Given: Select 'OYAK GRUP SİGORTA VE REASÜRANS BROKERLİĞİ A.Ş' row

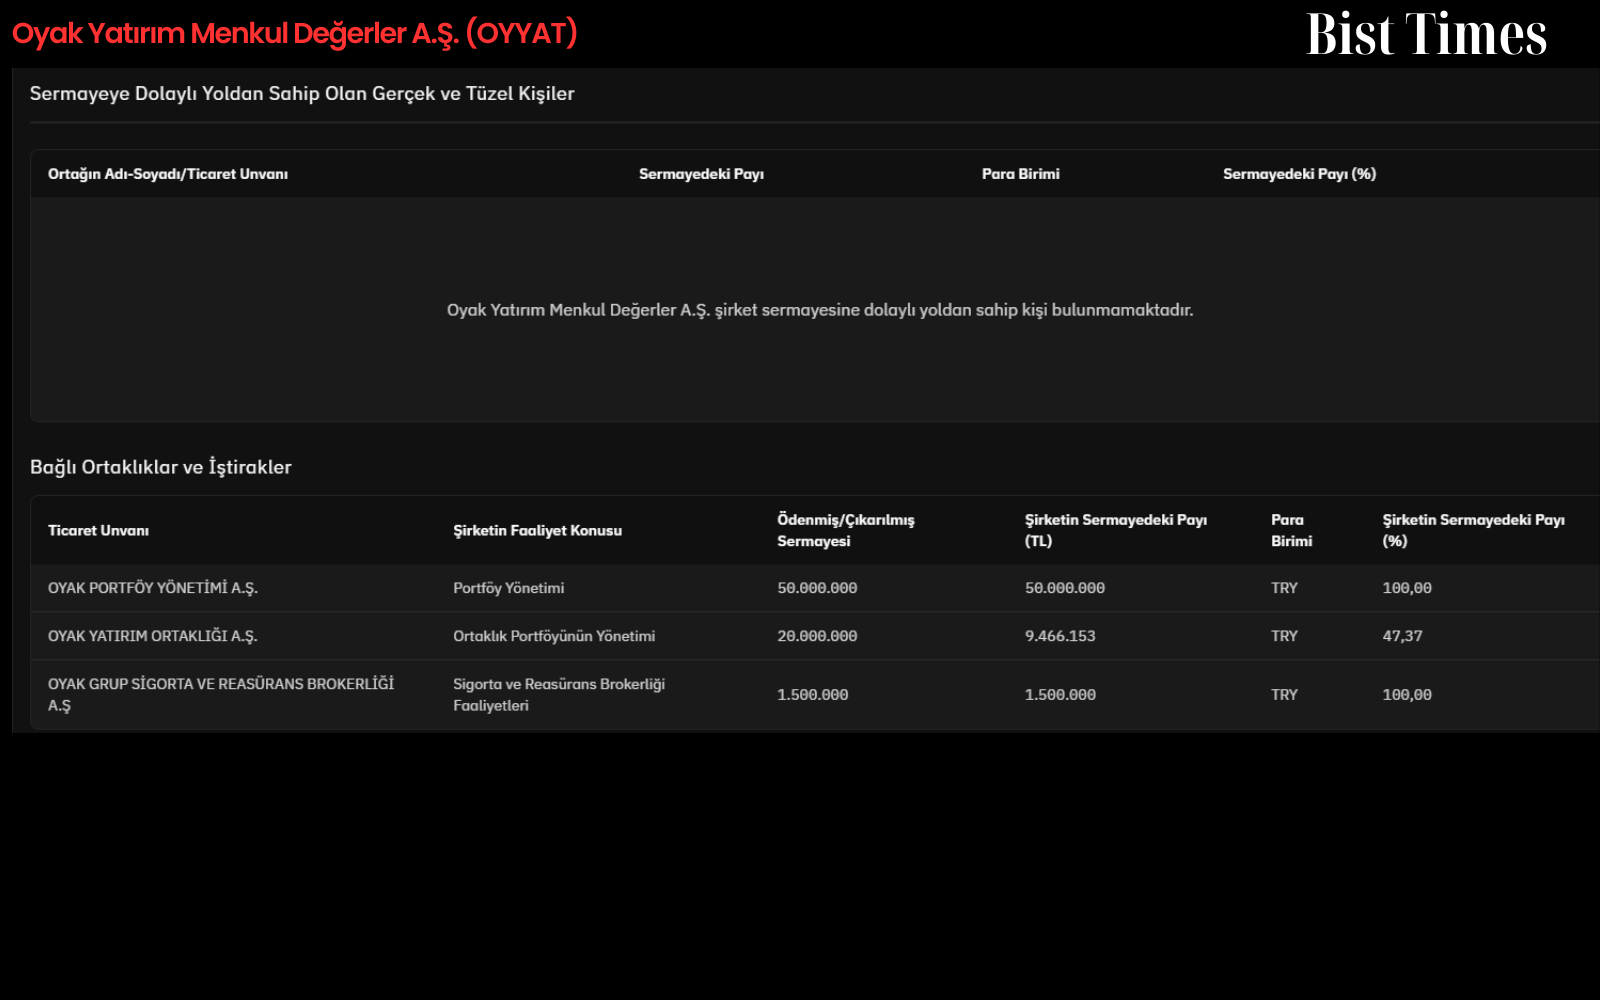Looking at the screenshot, I should click(x=815, y=695).
